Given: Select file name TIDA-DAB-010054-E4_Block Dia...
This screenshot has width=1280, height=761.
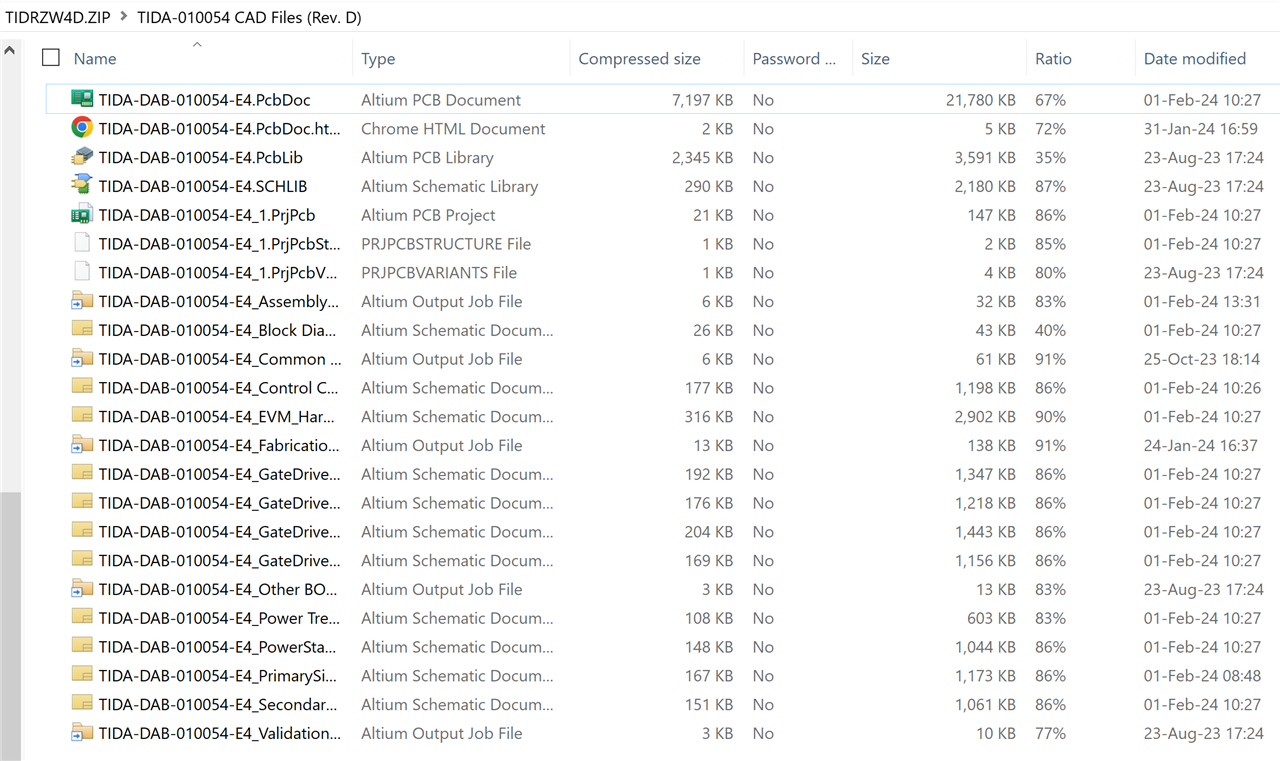Looking at the screenshot, I should (217, 330).
